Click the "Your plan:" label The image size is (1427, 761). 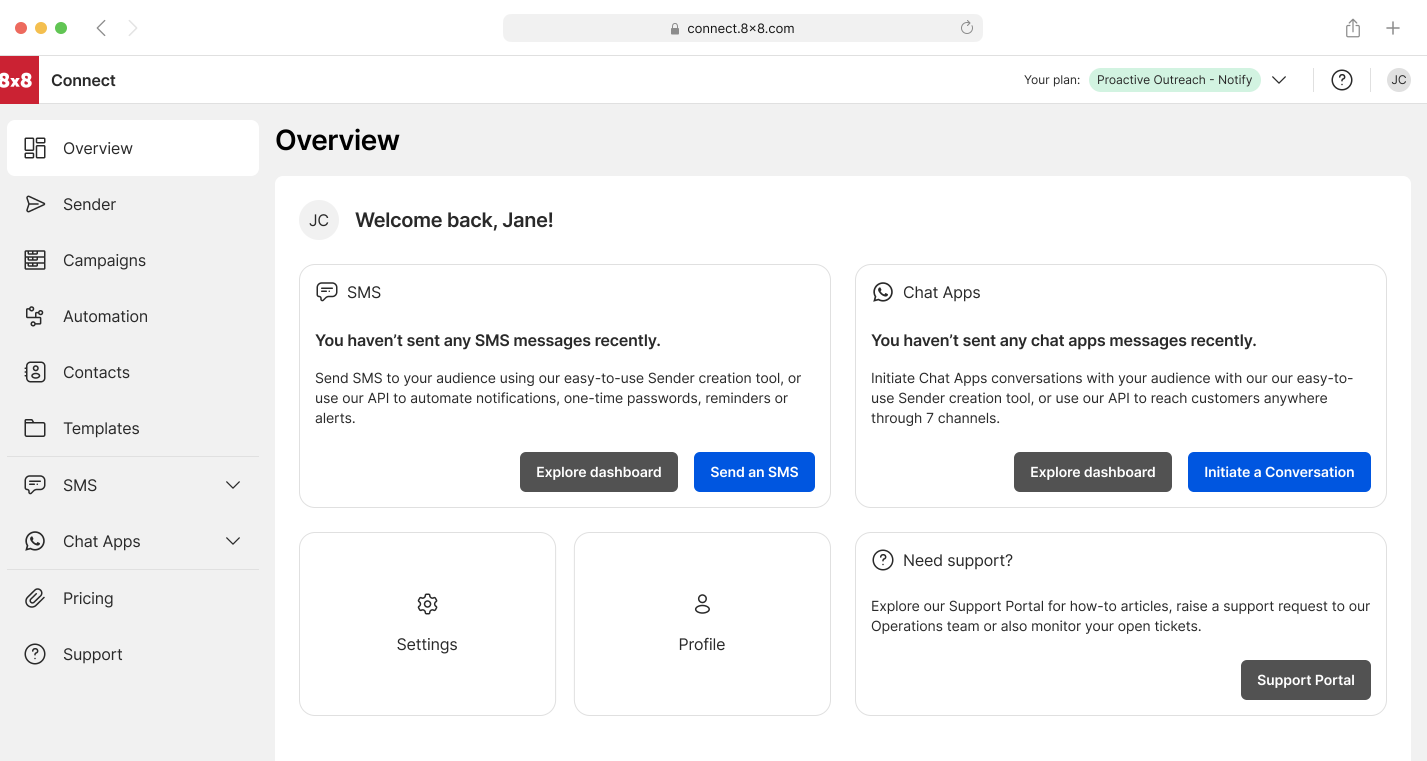tap(1052, 80)
